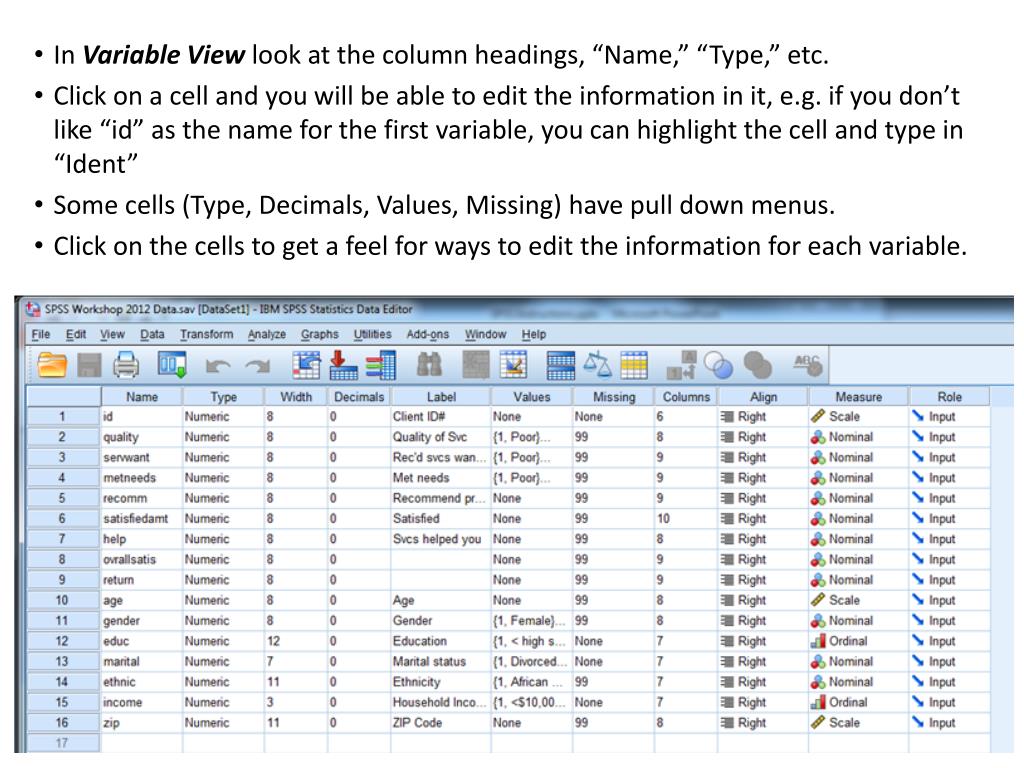The image size is (1024, 768).
Task: Click the Missing column header
Action: coord(614,396)
